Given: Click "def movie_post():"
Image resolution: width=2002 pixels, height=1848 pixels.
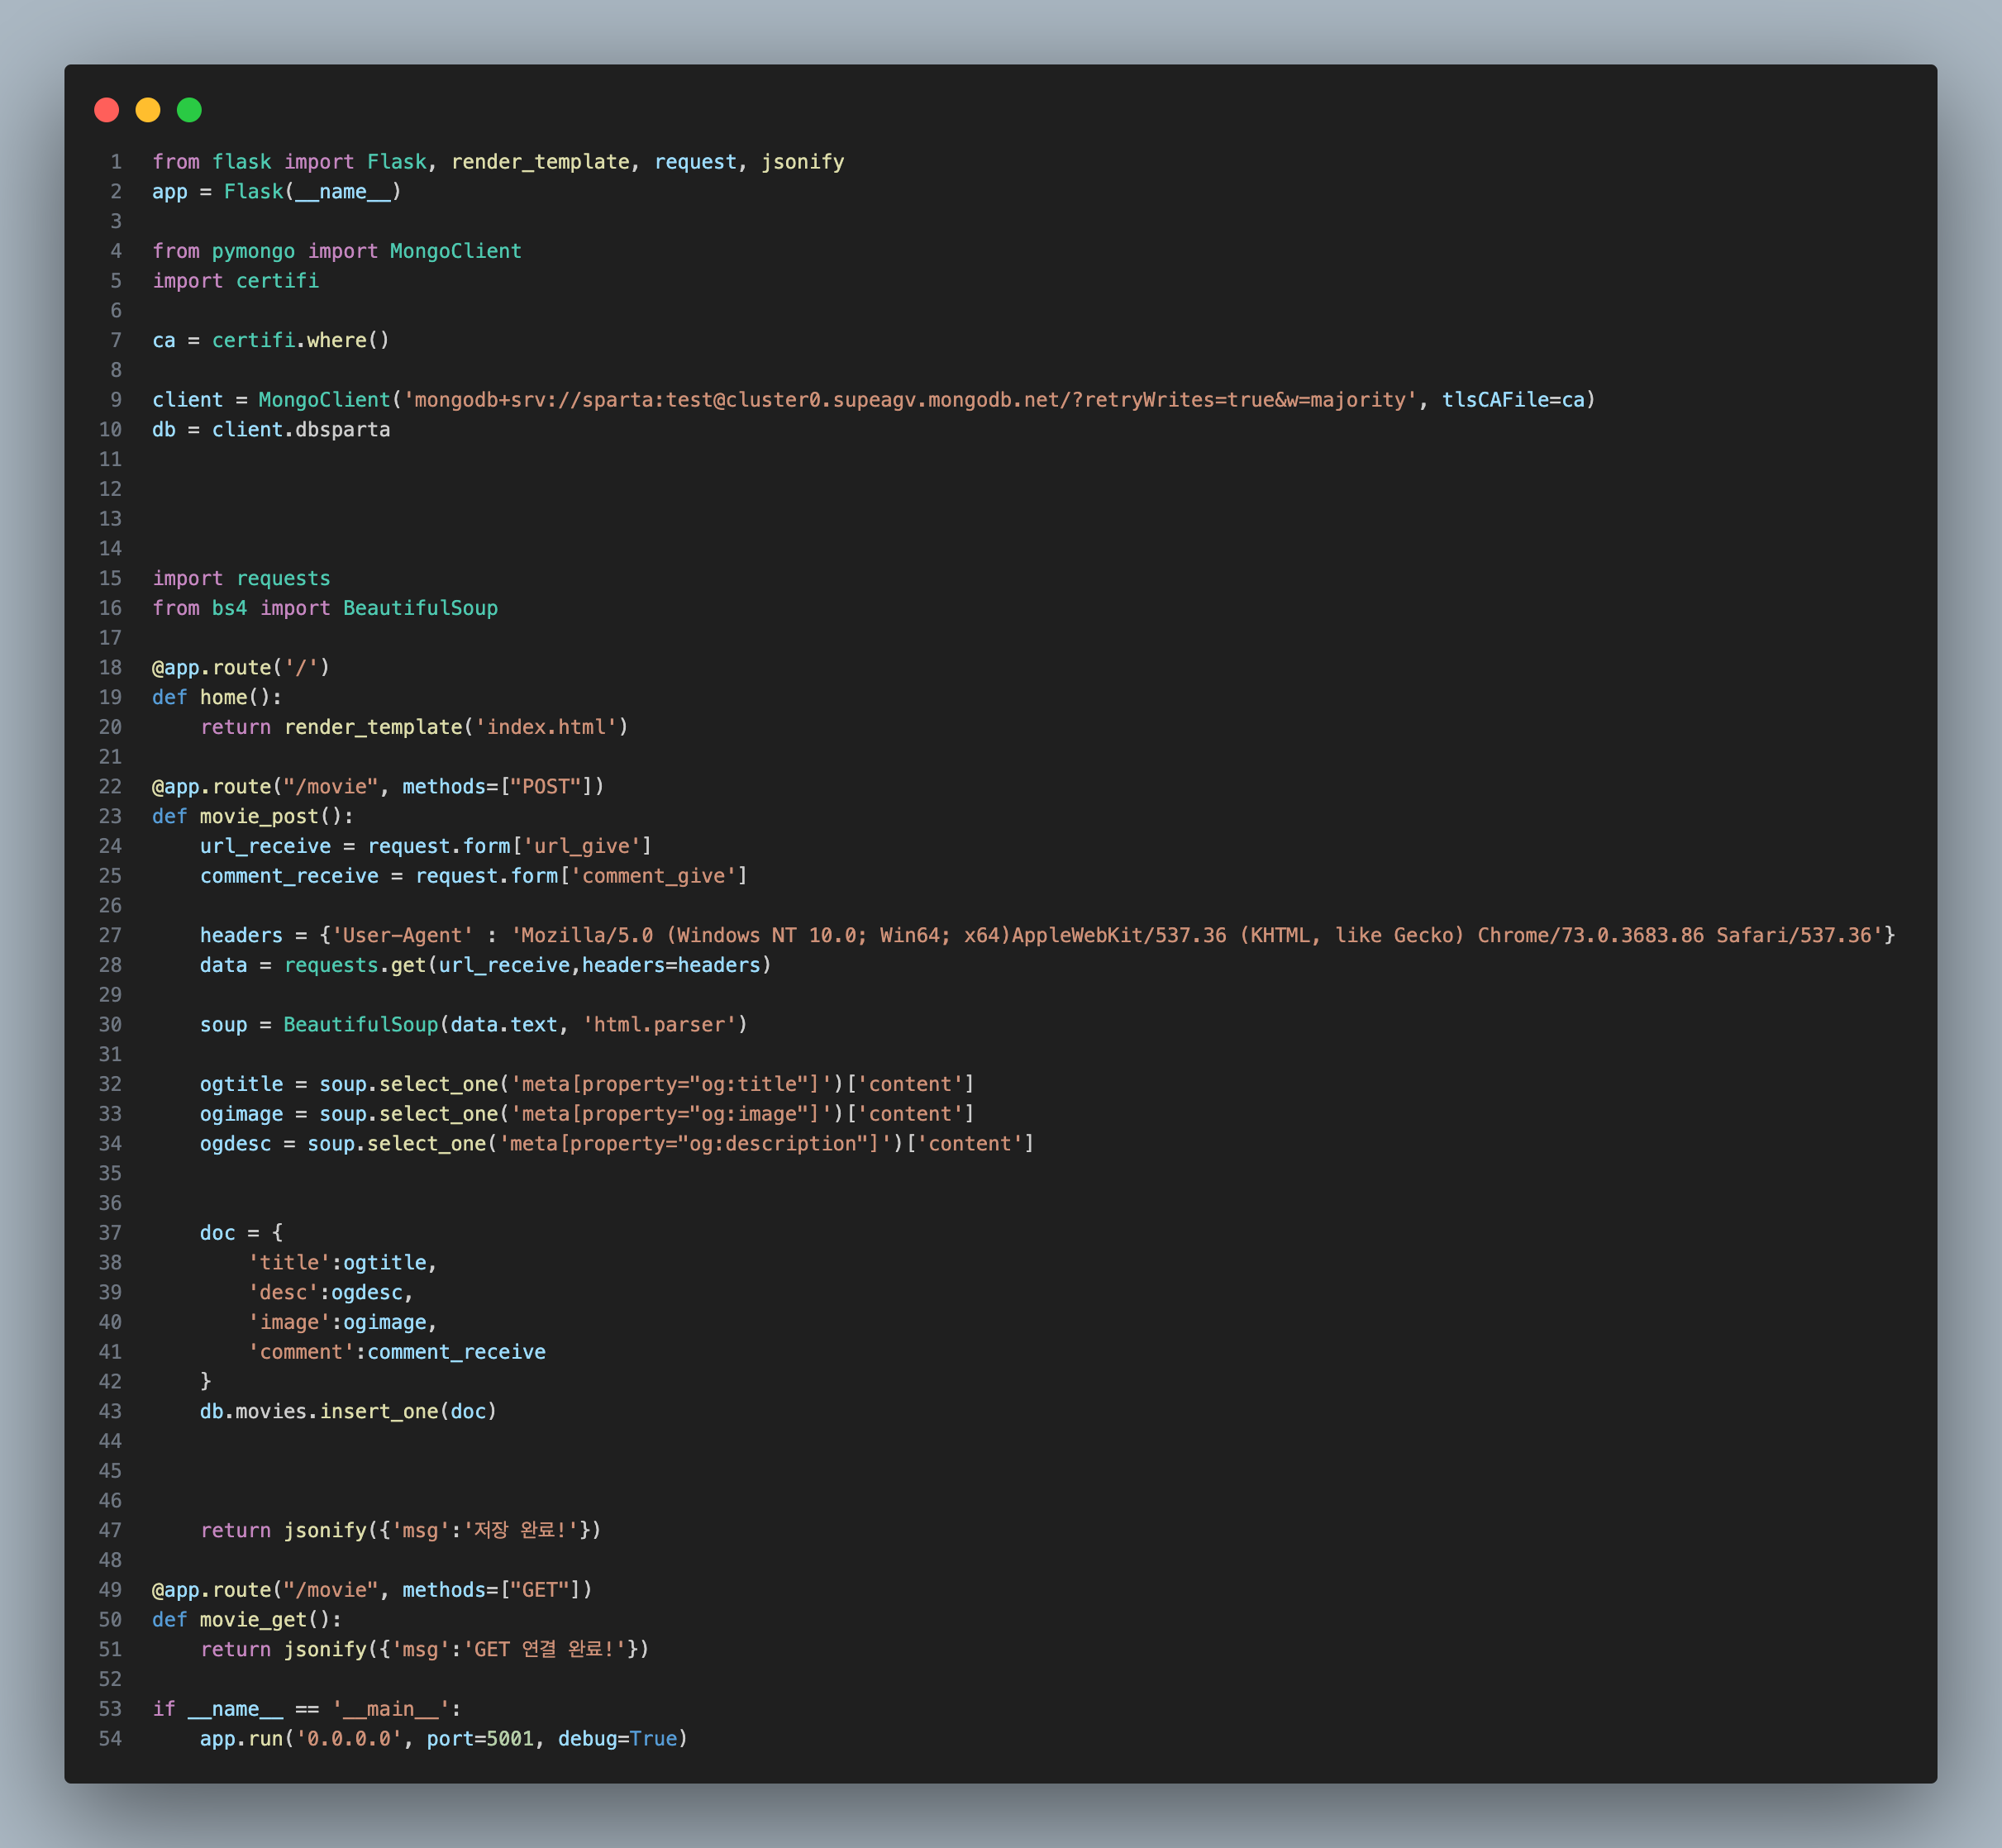Looking at the screenshot, I should pyautogui.click(x=253, y=817).
